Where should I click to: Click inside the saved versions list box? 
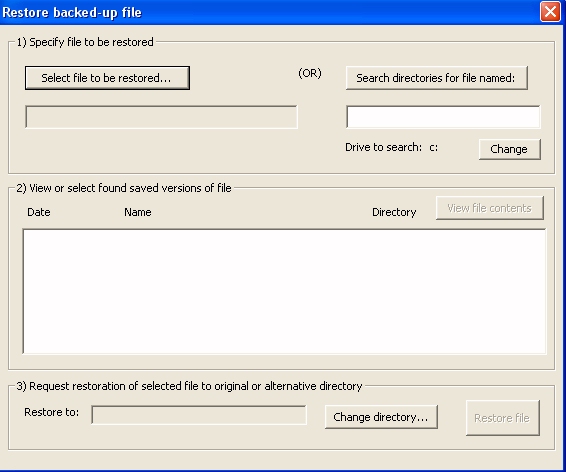coord(284,291)
